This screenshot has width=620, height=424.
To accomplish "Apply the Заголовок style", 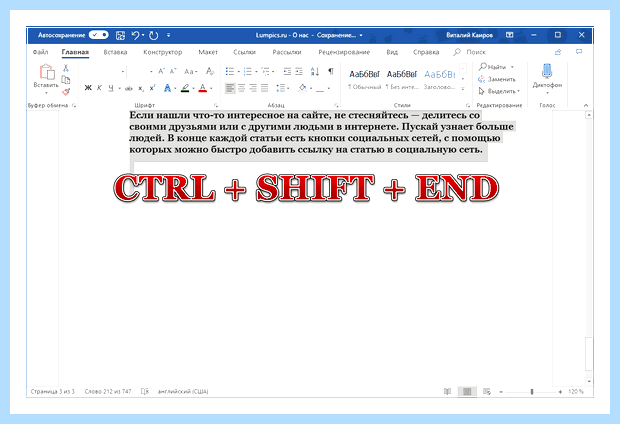I will (440, 79).
